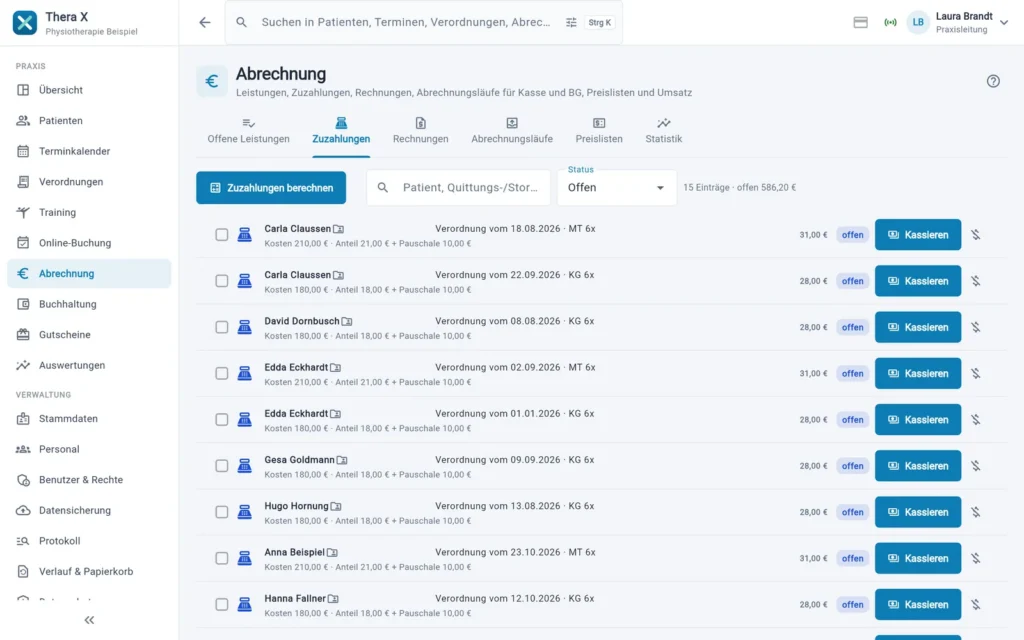Click the card icon in top bar
This screenshot has width=1024, height=640.
coord(861,22)
